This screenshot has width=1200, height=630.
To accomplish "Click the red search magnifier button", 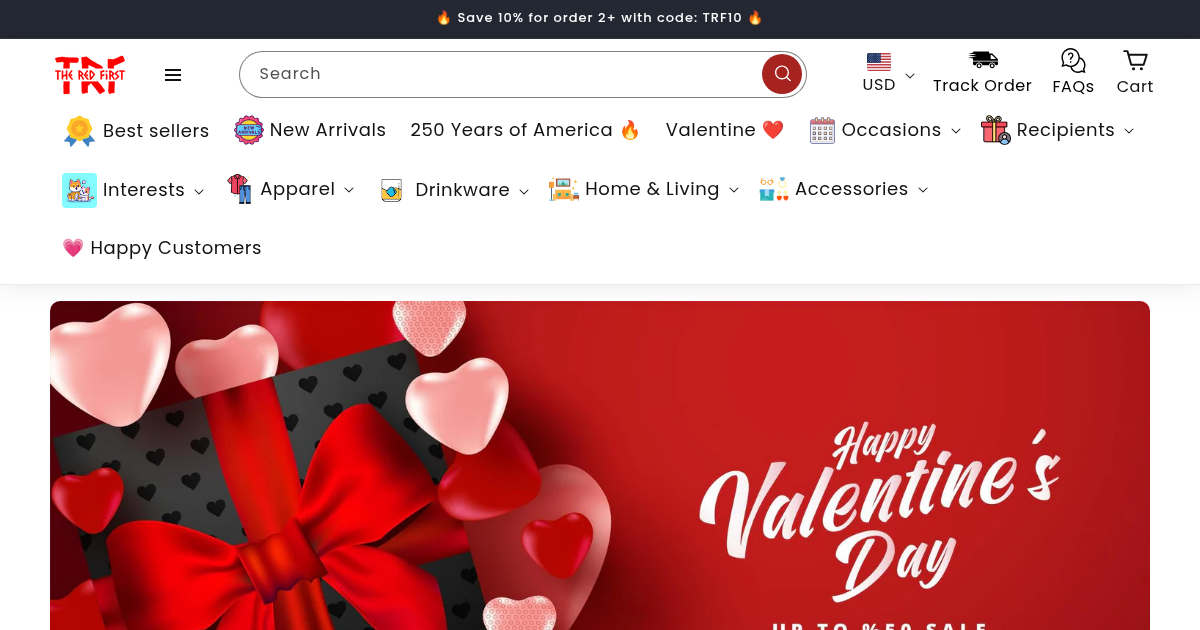I will [782, 74].
